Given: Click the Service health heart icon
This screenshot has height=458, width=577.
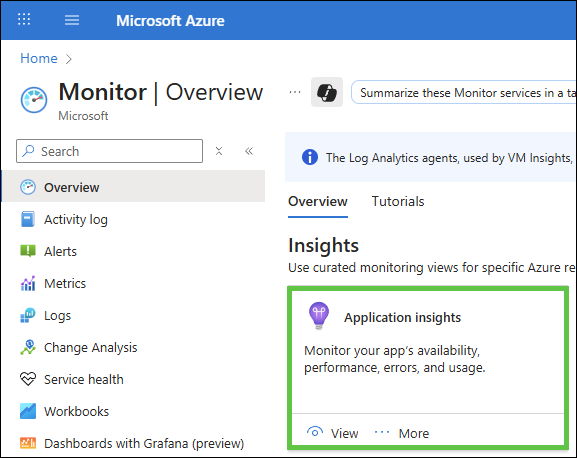Looking at the screenshot, I should pos(28,379).
